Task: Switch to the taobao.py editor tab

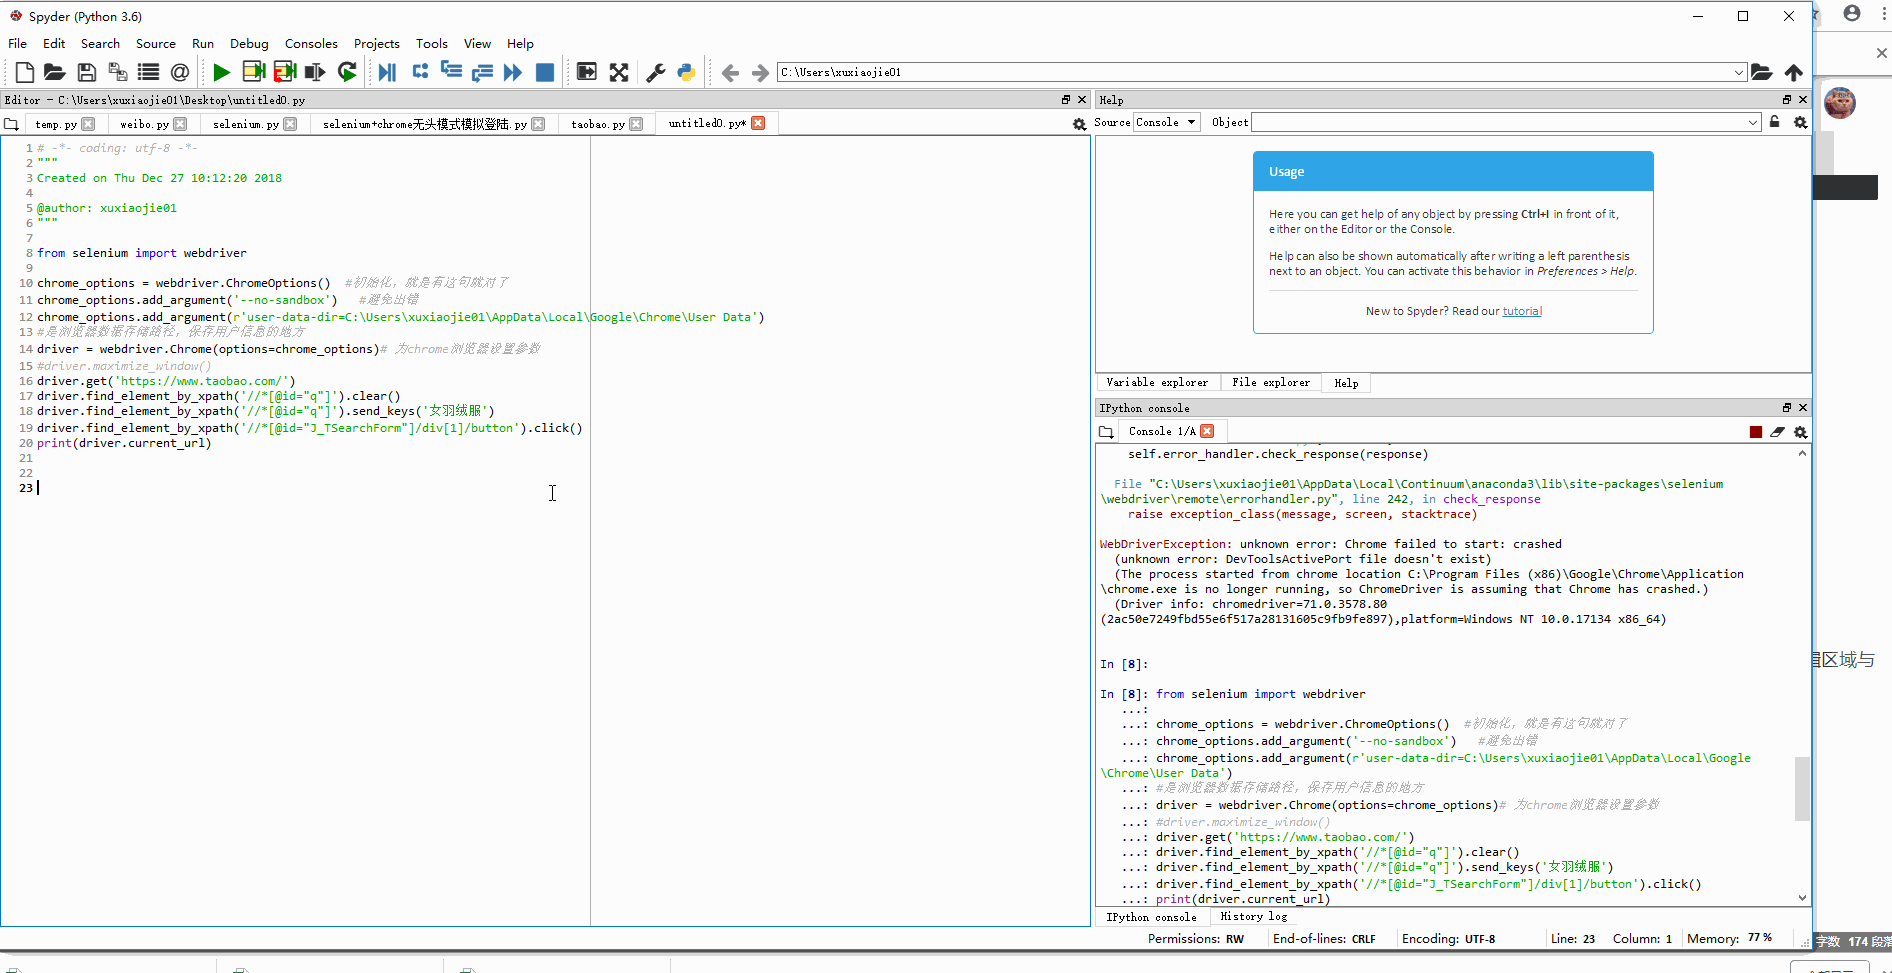Action: tap(598, 123)
